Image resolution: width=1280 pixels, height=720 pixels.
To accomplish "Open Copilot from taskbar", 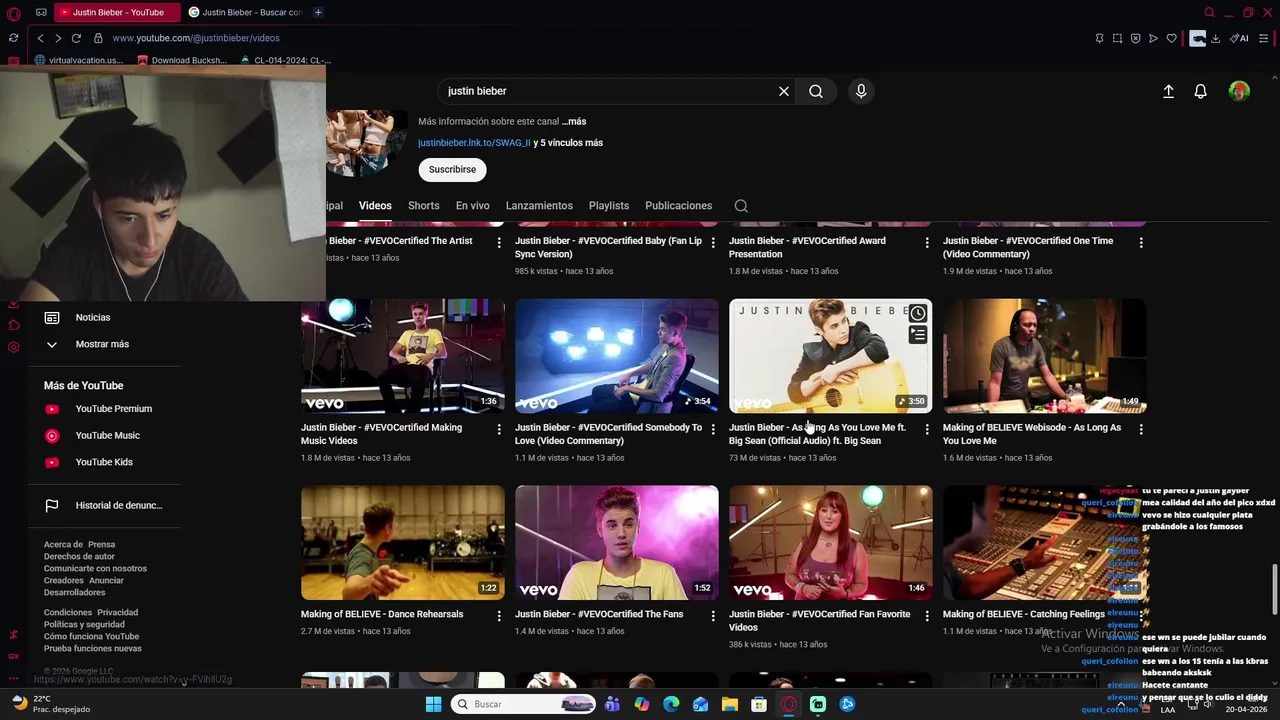I will 642,704.
